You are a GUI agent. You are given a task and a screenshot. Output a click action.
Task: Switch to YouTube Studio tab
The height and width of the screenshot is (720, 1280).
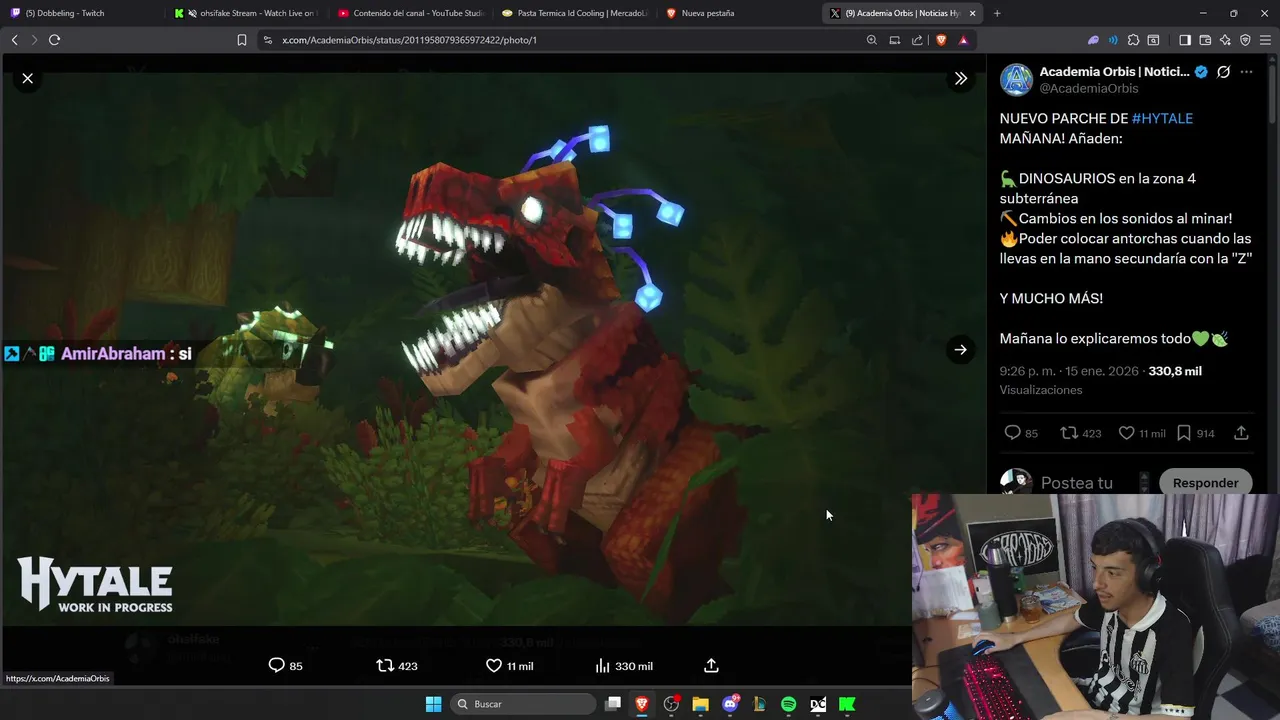412,13
